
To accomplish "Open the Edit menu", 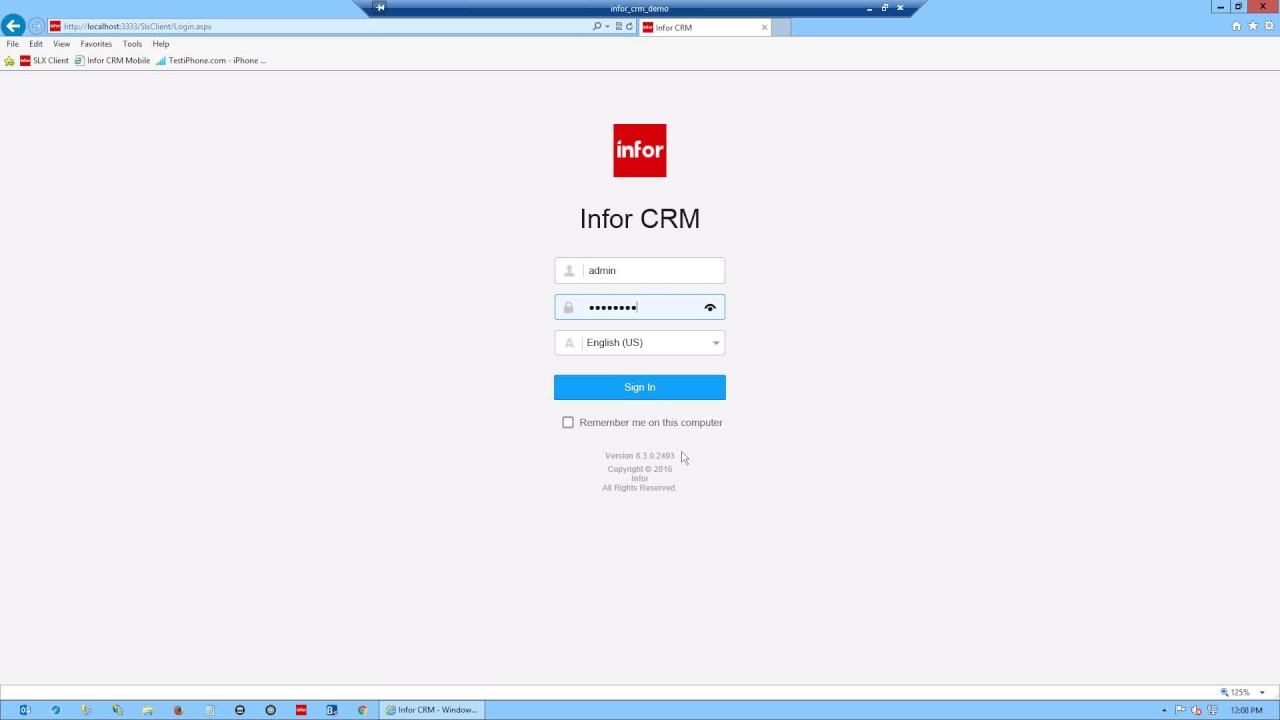I will point(36,44).
